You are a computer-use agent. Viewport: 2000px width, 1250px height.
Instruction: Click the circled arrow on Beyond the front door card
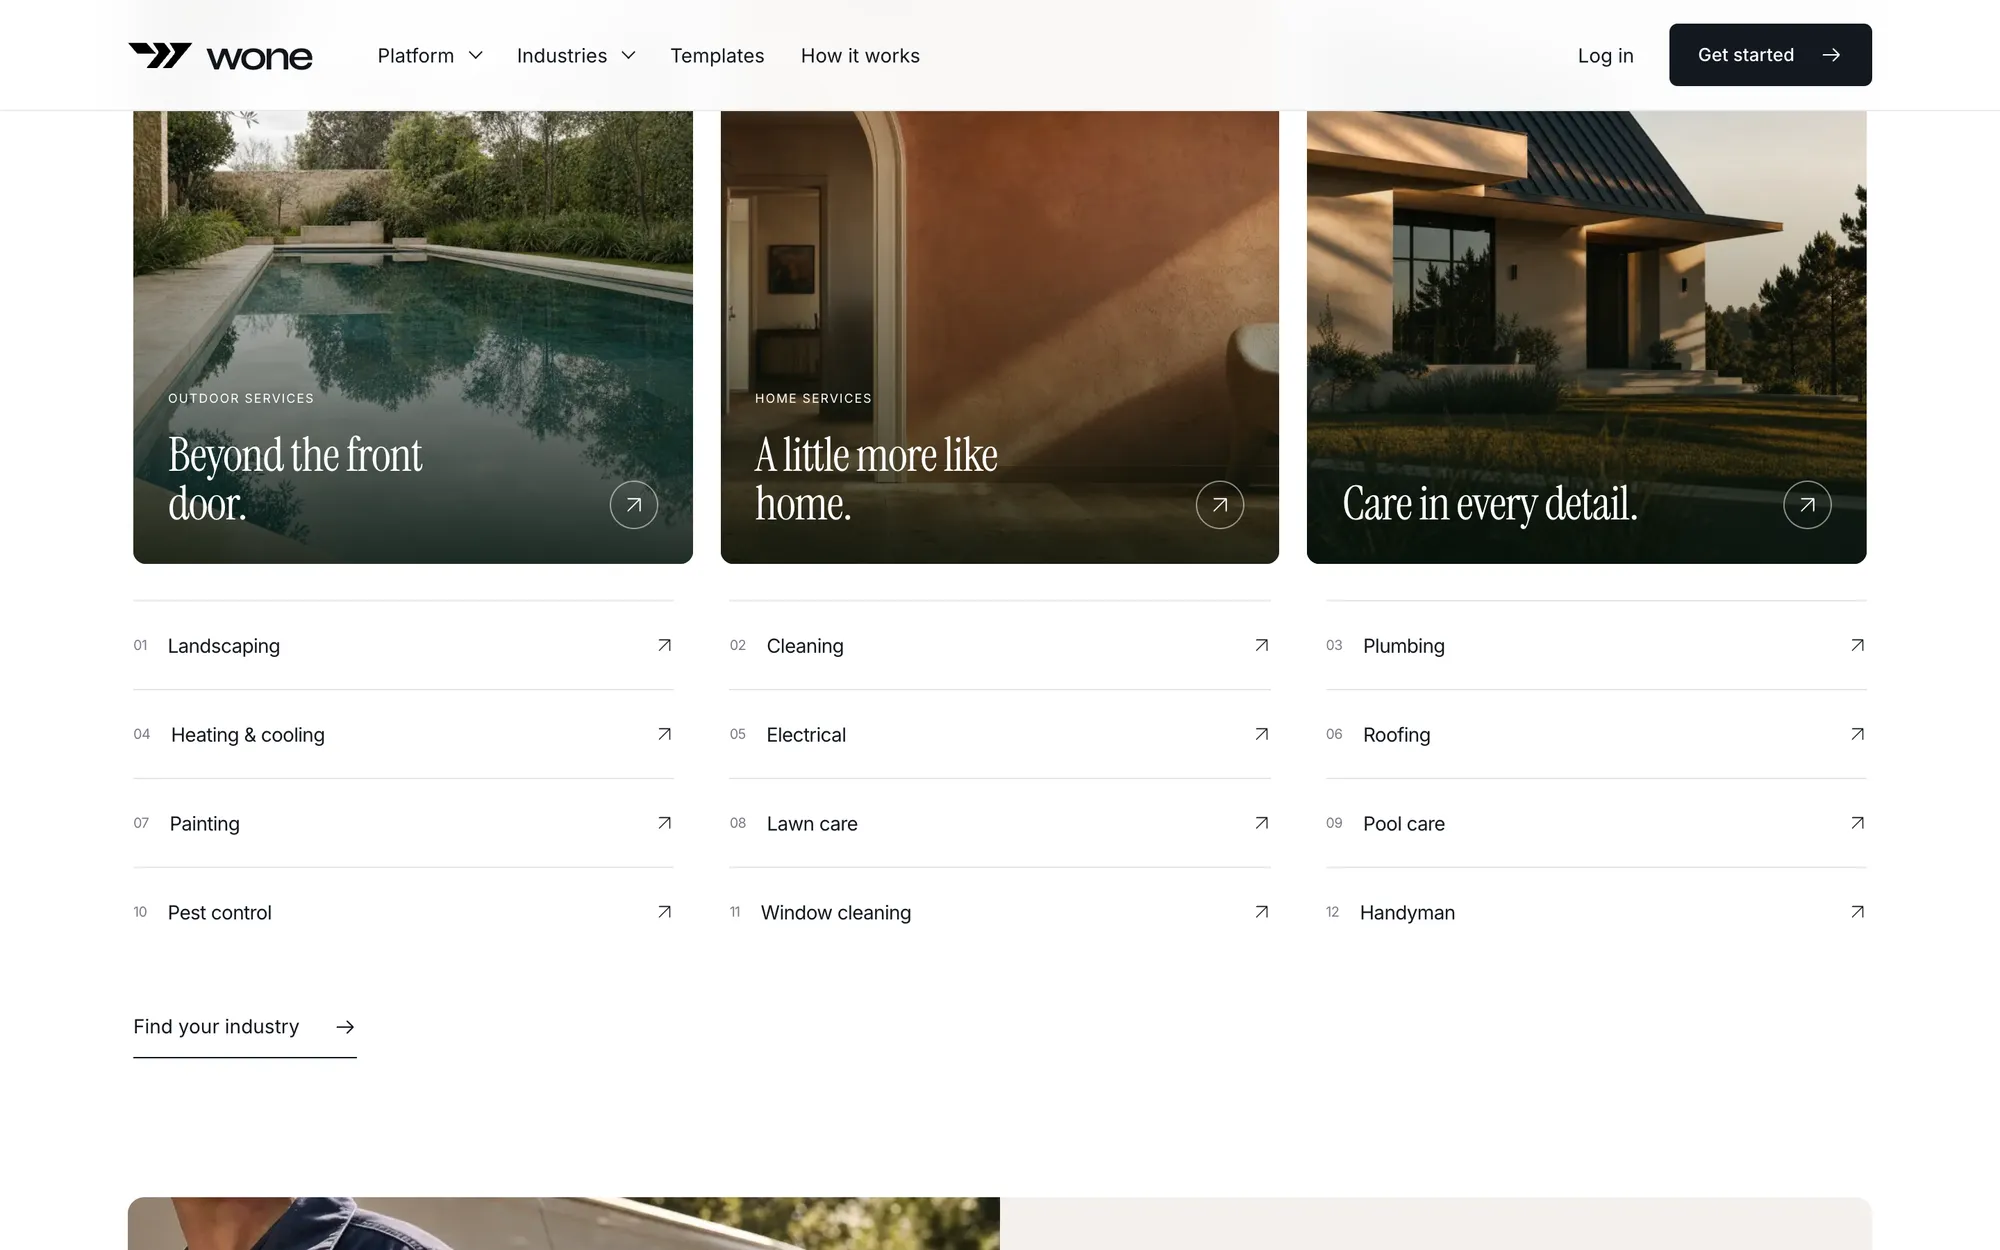click(634, 505)
